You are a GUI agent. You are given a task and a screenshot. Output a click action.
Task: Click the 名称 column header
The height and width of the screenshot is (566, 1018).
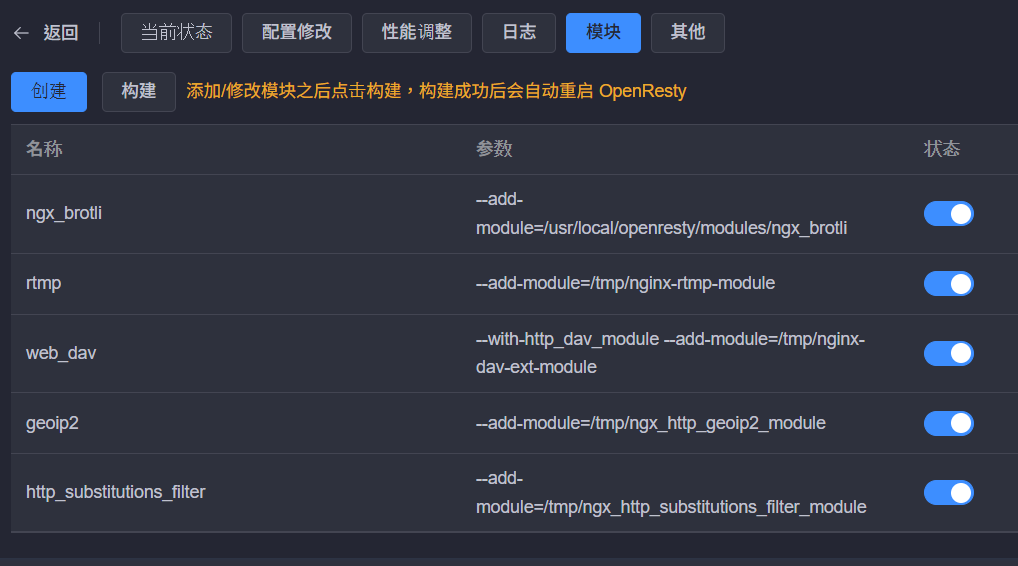point(44,149)
